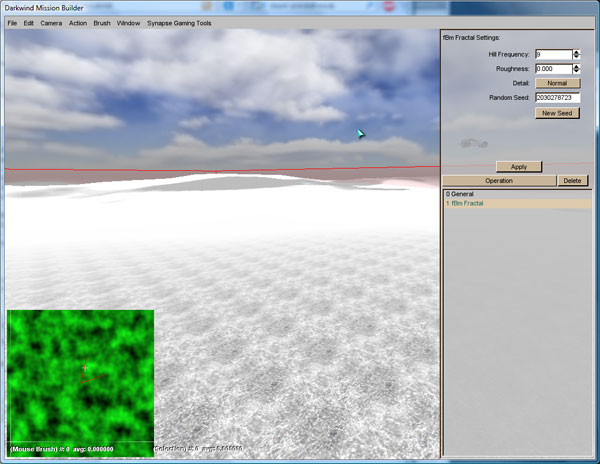
Task: Select the 0 General operation entry
Action: click(517, 193)
